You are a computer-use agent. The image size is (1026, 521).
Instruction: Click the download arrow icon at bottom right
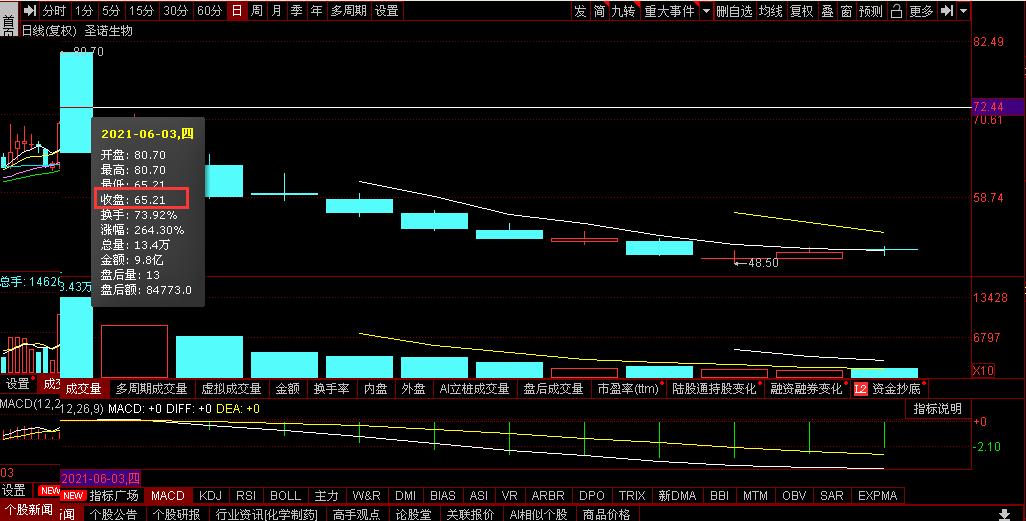click(1004, 514)
